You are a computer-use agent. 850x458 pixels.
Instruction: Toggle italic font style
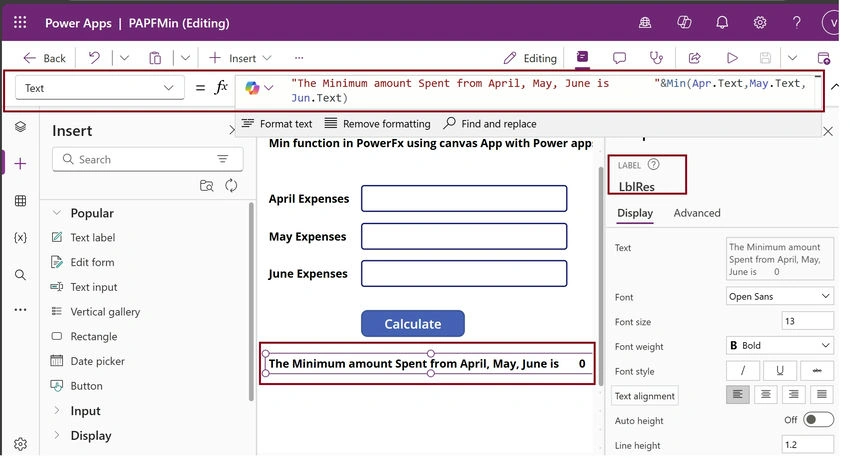743,371
